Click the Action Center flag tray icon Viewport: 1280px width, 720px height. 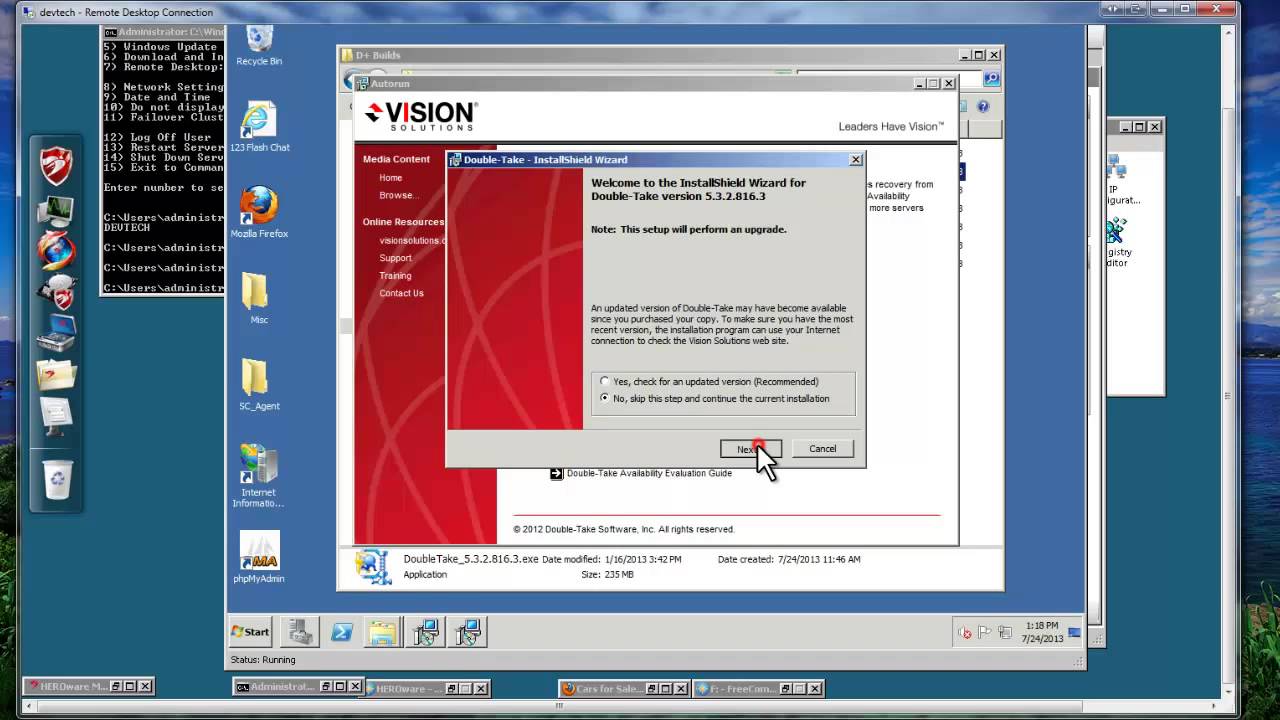point(984,633)
